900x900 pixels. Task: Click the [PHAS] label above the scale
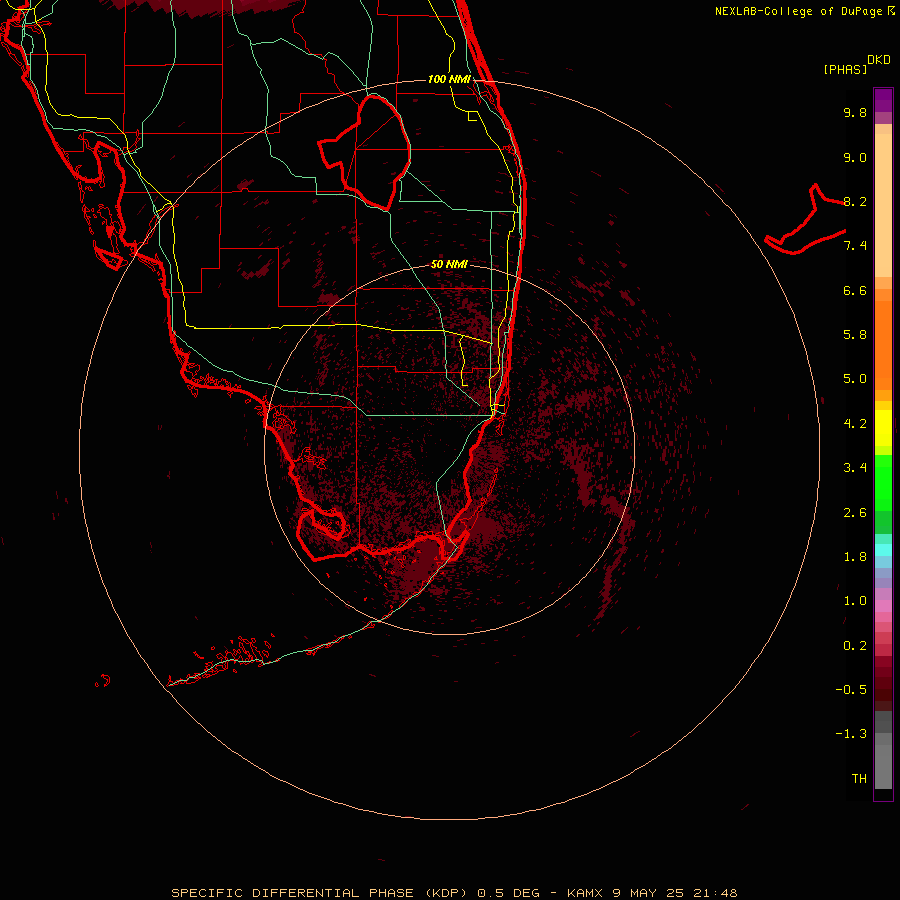(845, 69)
